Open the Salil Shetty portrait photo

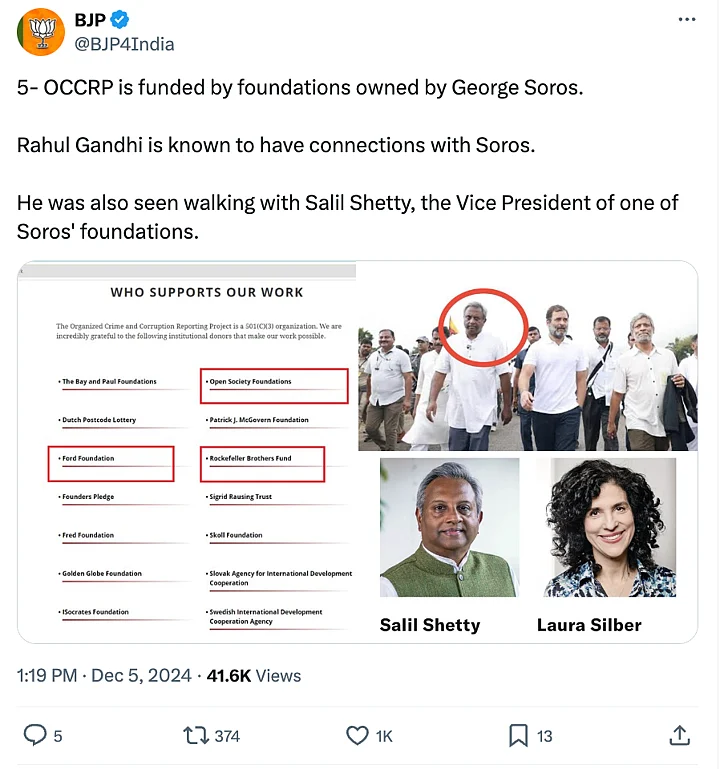(x=449, y=527)
